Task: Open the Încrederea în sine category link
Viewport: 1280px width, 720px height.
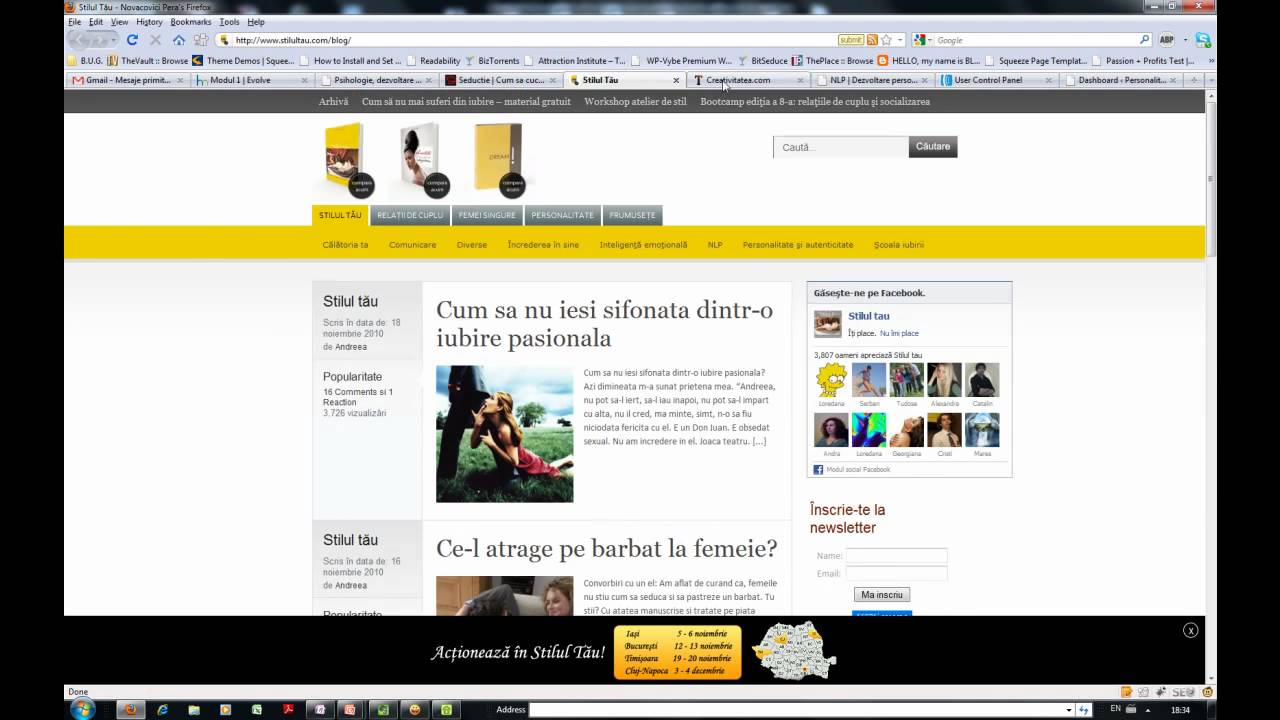Action: (543, 245)
